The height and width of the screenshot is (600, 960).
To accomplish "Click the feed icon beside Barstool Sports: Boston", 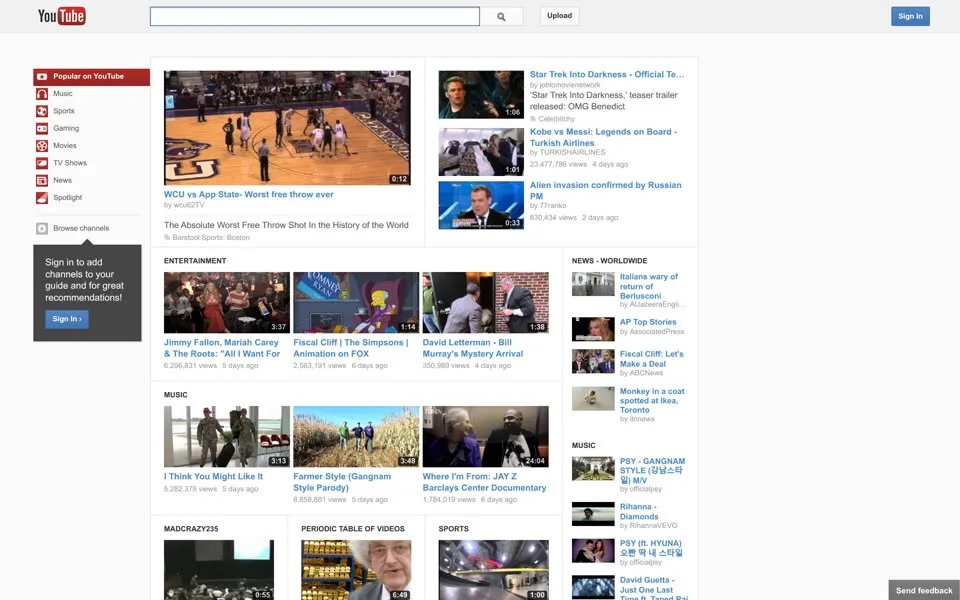I will [167, 238].
